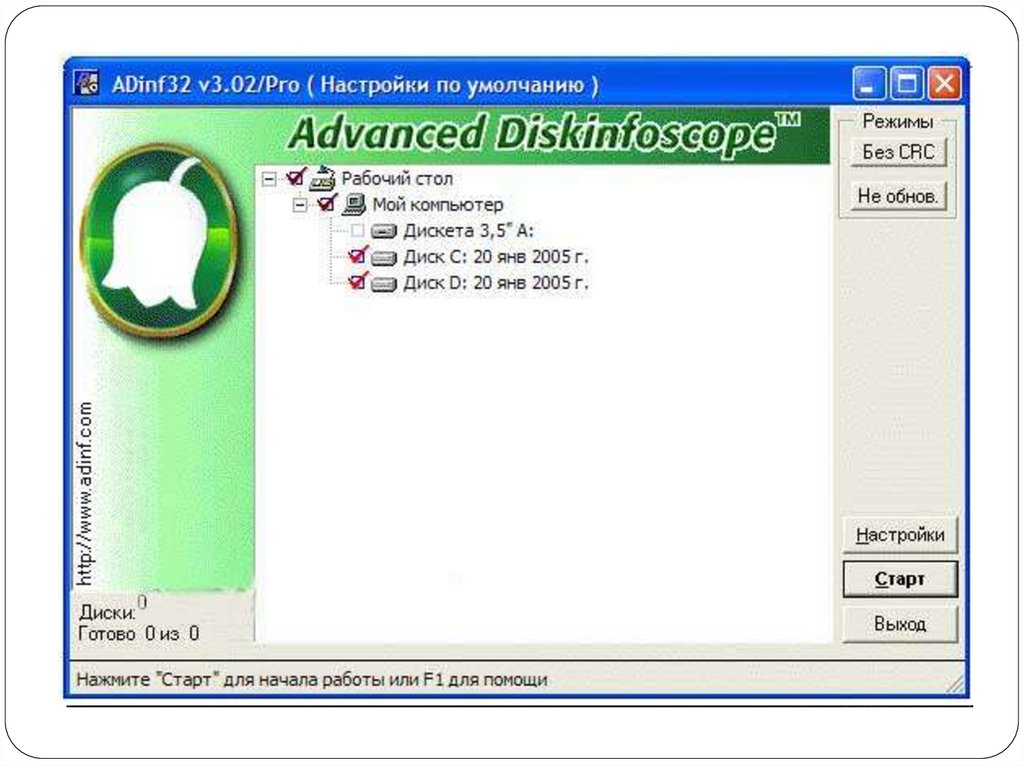Image resolution: width=1024 pixels, height=767 pixels.
Task: Select the Мой компьютер tree label
Action: coord(438,204)
